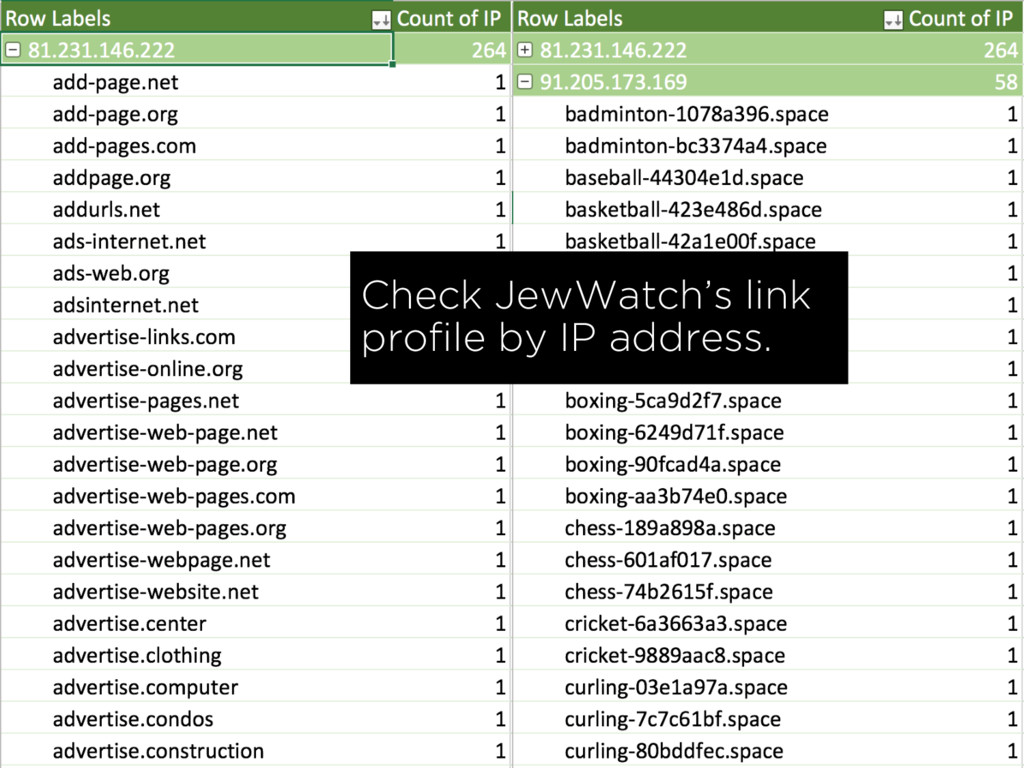The height and width of the screenshot is (768, 1024).
Task: Select the addurls.net row
Action: (x=255, y=210)
